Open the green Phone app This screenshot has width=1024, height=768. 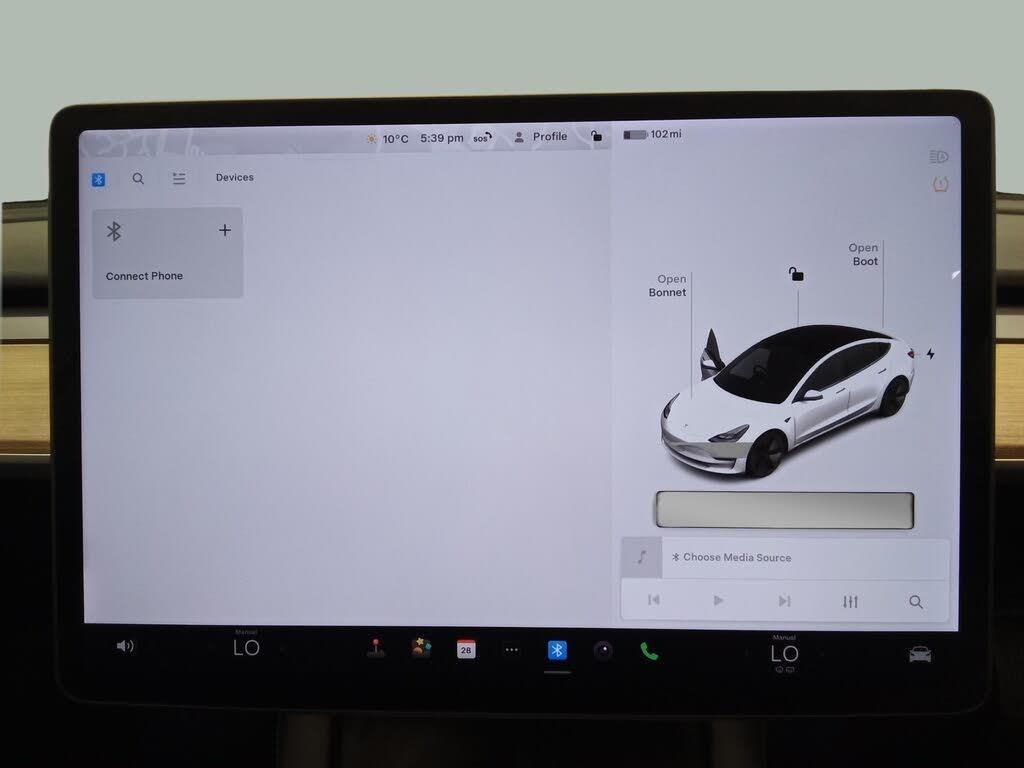pyautogui.click(x=648, y=651)
